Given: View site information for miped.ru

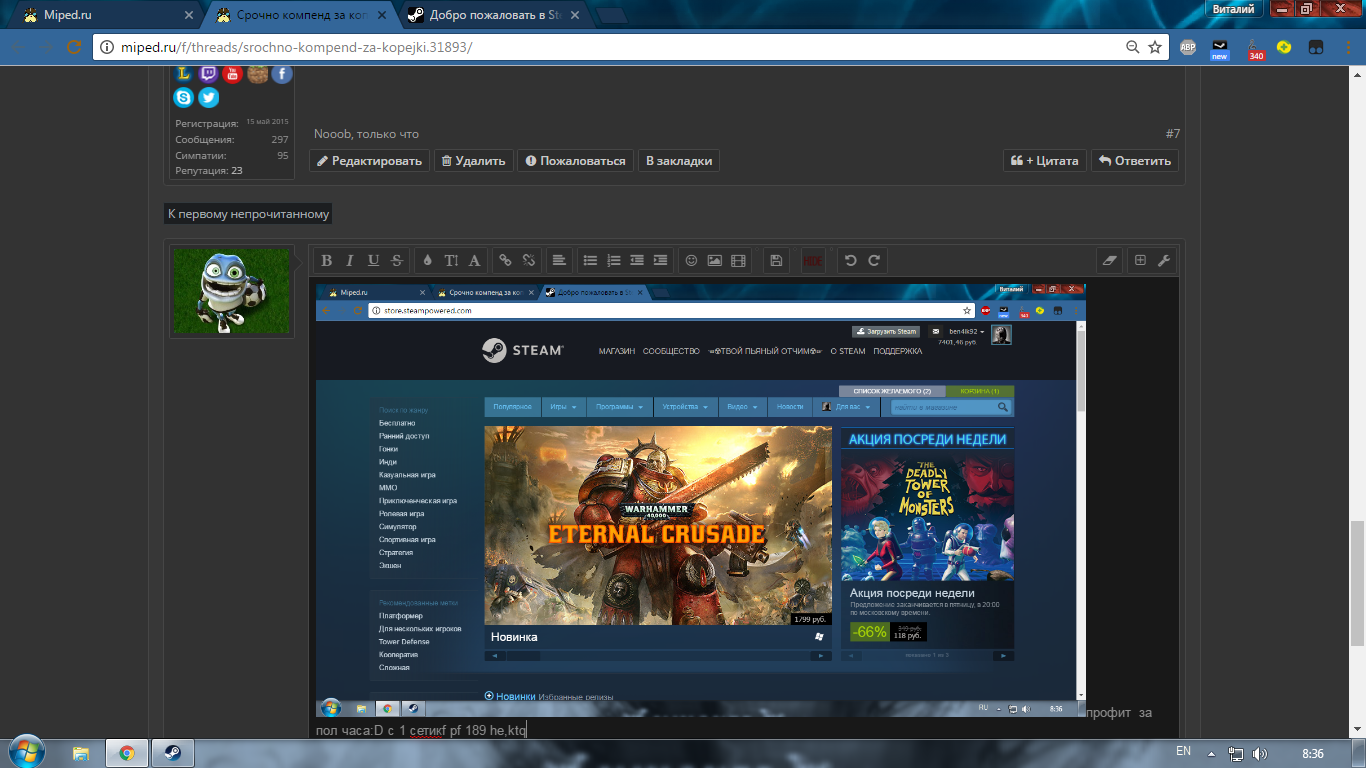Looking at the screenshot, I should click(x=107, y=47).
